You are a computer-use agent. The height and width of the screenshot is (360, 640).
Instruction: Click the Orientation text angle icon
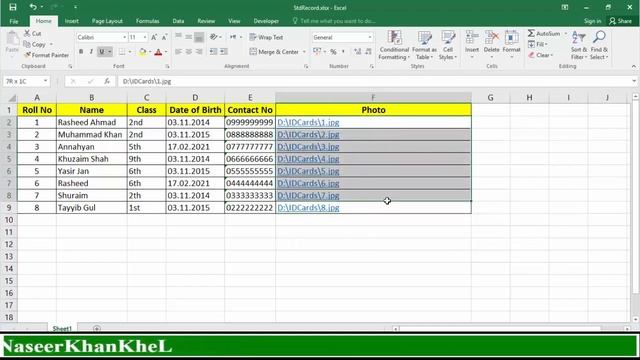pyautogui.click(x=213, y=37)
